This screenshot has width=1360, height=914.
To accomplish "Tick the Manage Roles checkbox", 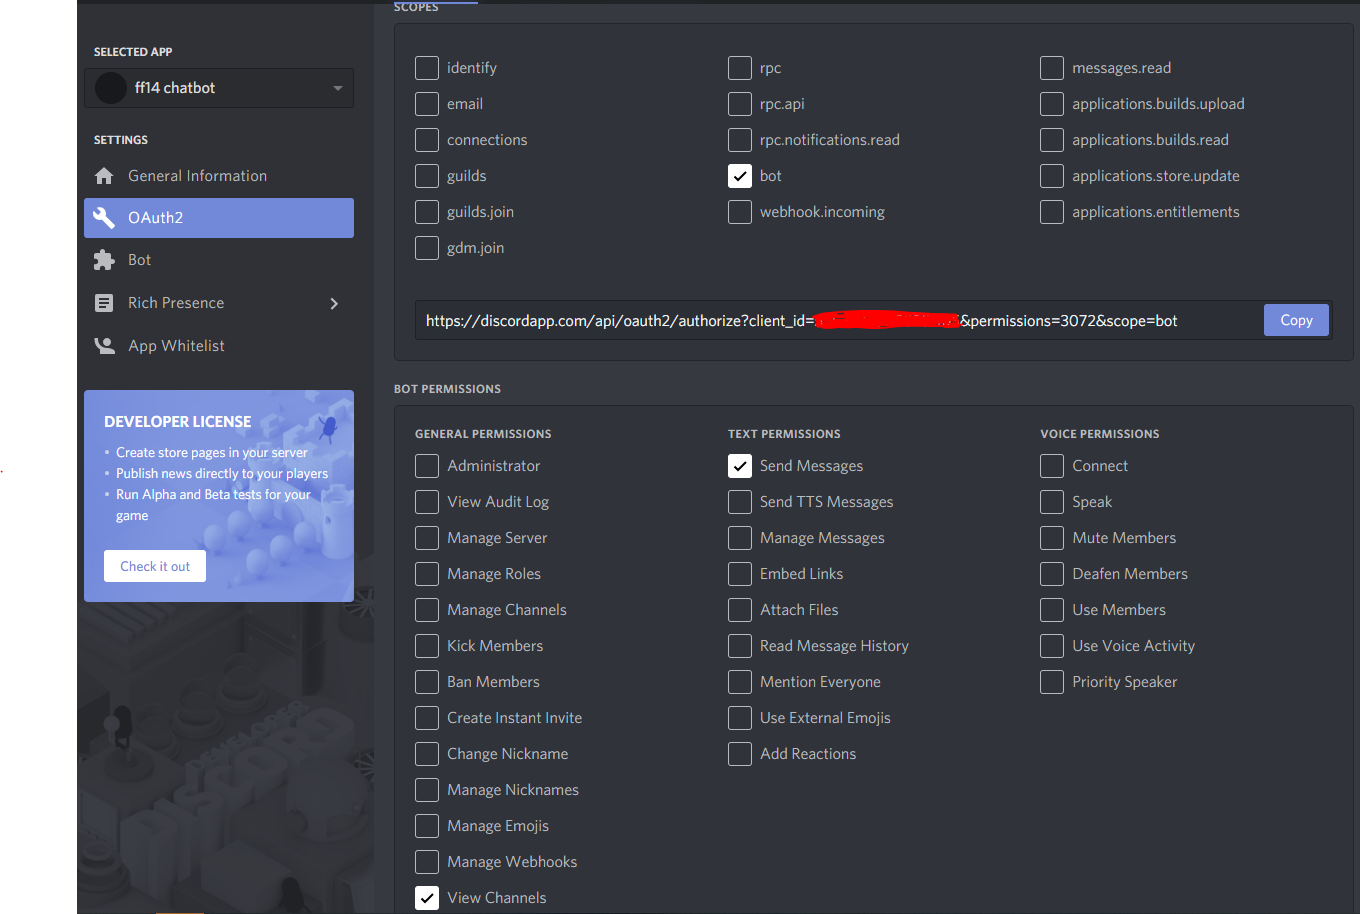I will pyautogui.click(x=427, y=574).
